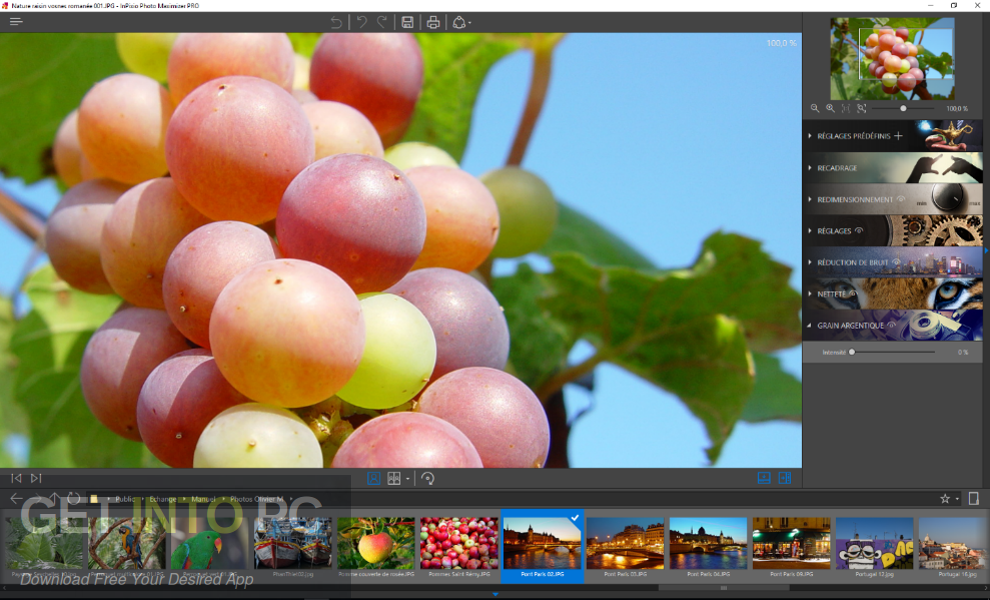Click the Redo icon
This screenshot has width=990, height=600.
coord(383,21)
